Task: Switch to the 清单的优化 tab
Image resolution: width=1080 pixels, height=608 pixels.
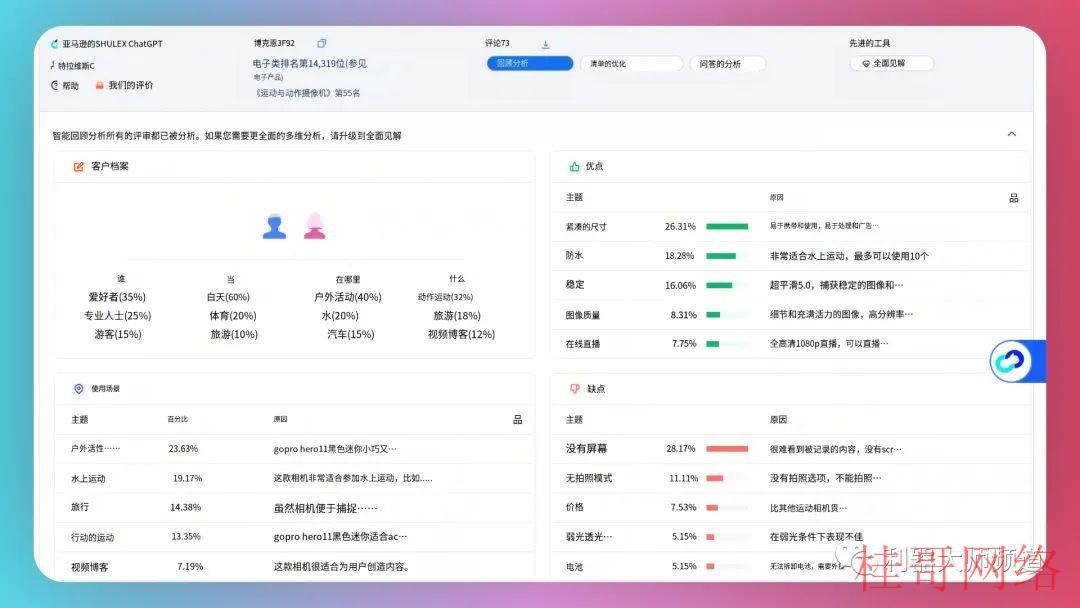Action: point(631,63)
